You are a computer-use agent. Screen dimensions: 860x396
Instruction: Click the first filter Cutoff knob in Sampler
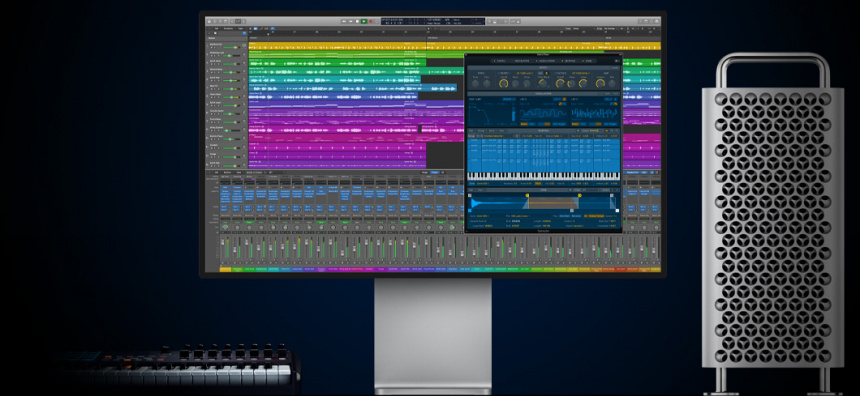[x=503, y=83]
